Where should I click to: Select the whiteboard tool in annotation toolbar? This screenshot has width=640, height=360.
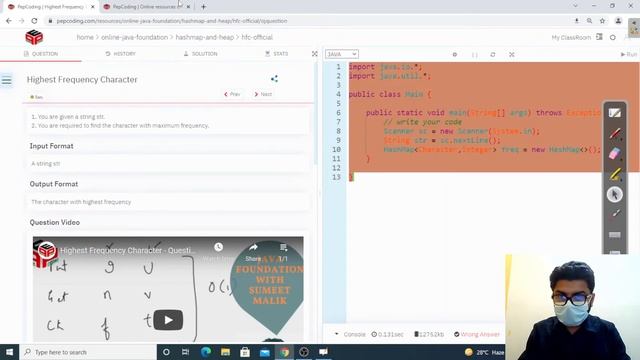[x=615, y=113]
